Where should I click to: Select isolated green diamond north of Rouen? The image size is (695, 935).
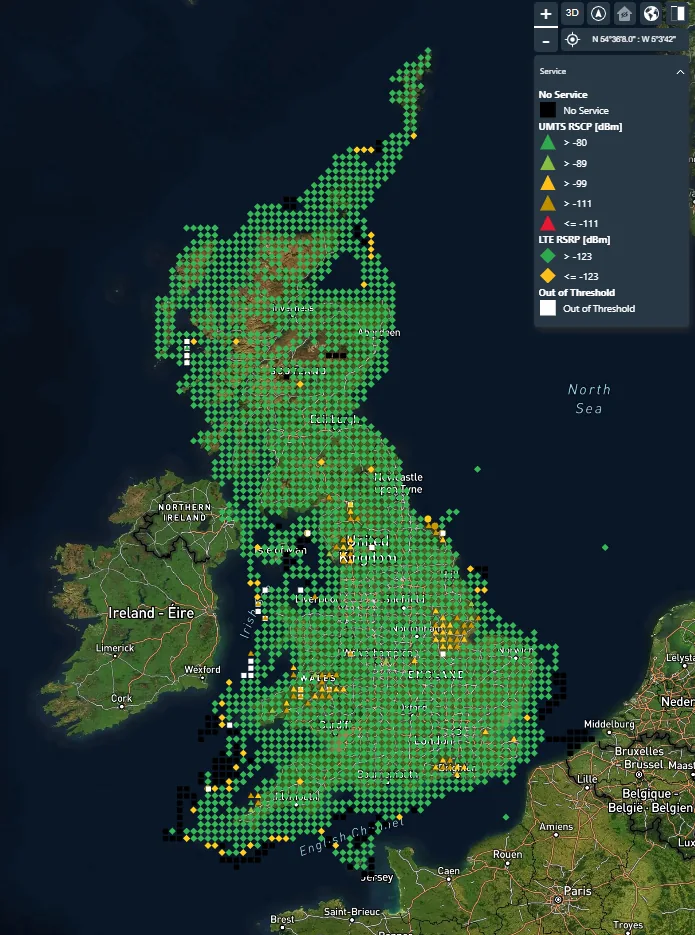coord(506,817)
